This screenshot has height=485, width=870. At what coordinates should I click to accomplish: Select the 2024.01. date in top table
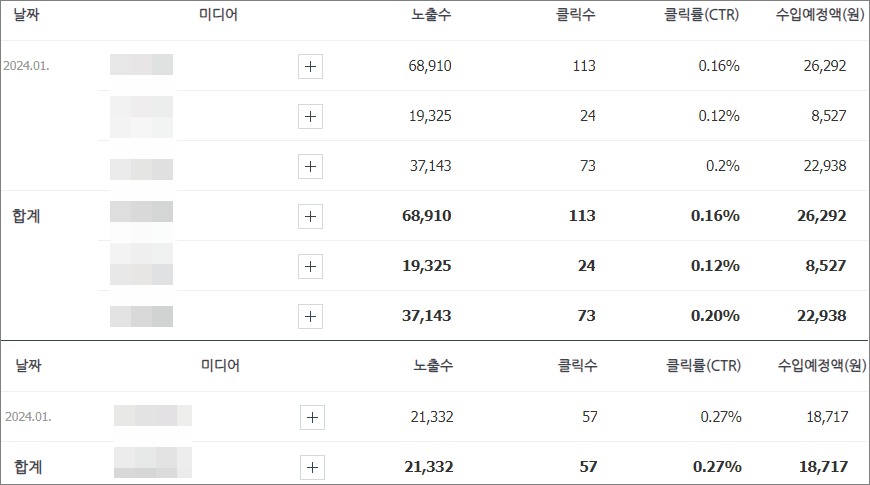coord(27,66)
